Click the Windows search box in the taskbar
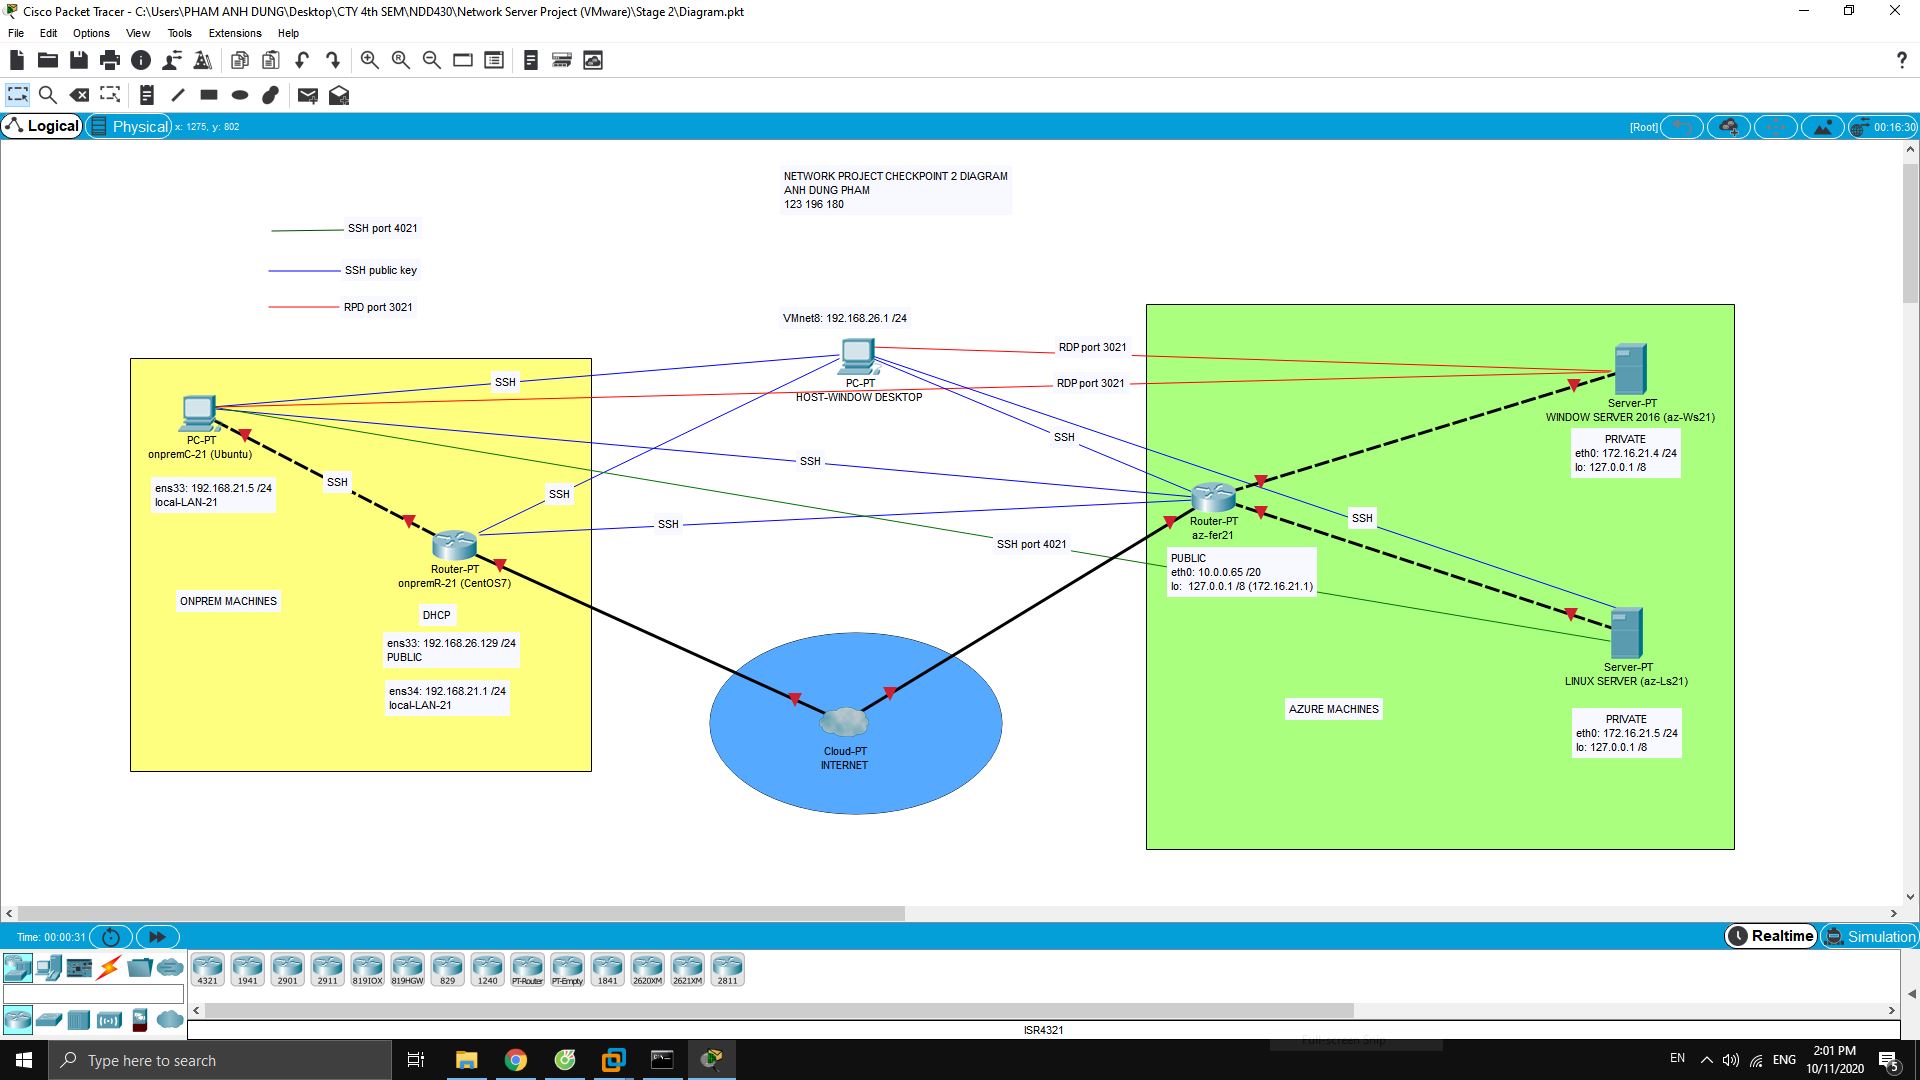Viewport: 1920px width, 1080px height. point(220,1060)
